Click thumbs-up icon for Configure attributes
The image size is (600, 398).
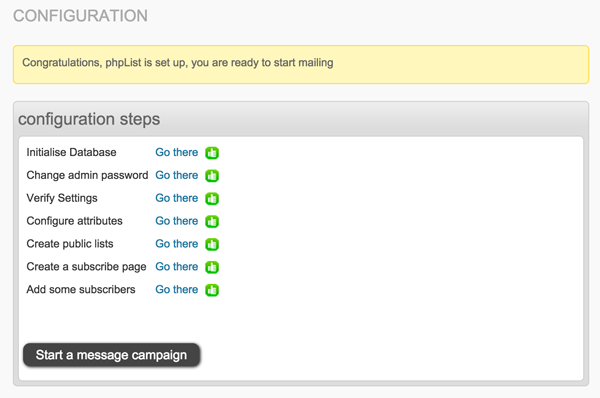212,221
